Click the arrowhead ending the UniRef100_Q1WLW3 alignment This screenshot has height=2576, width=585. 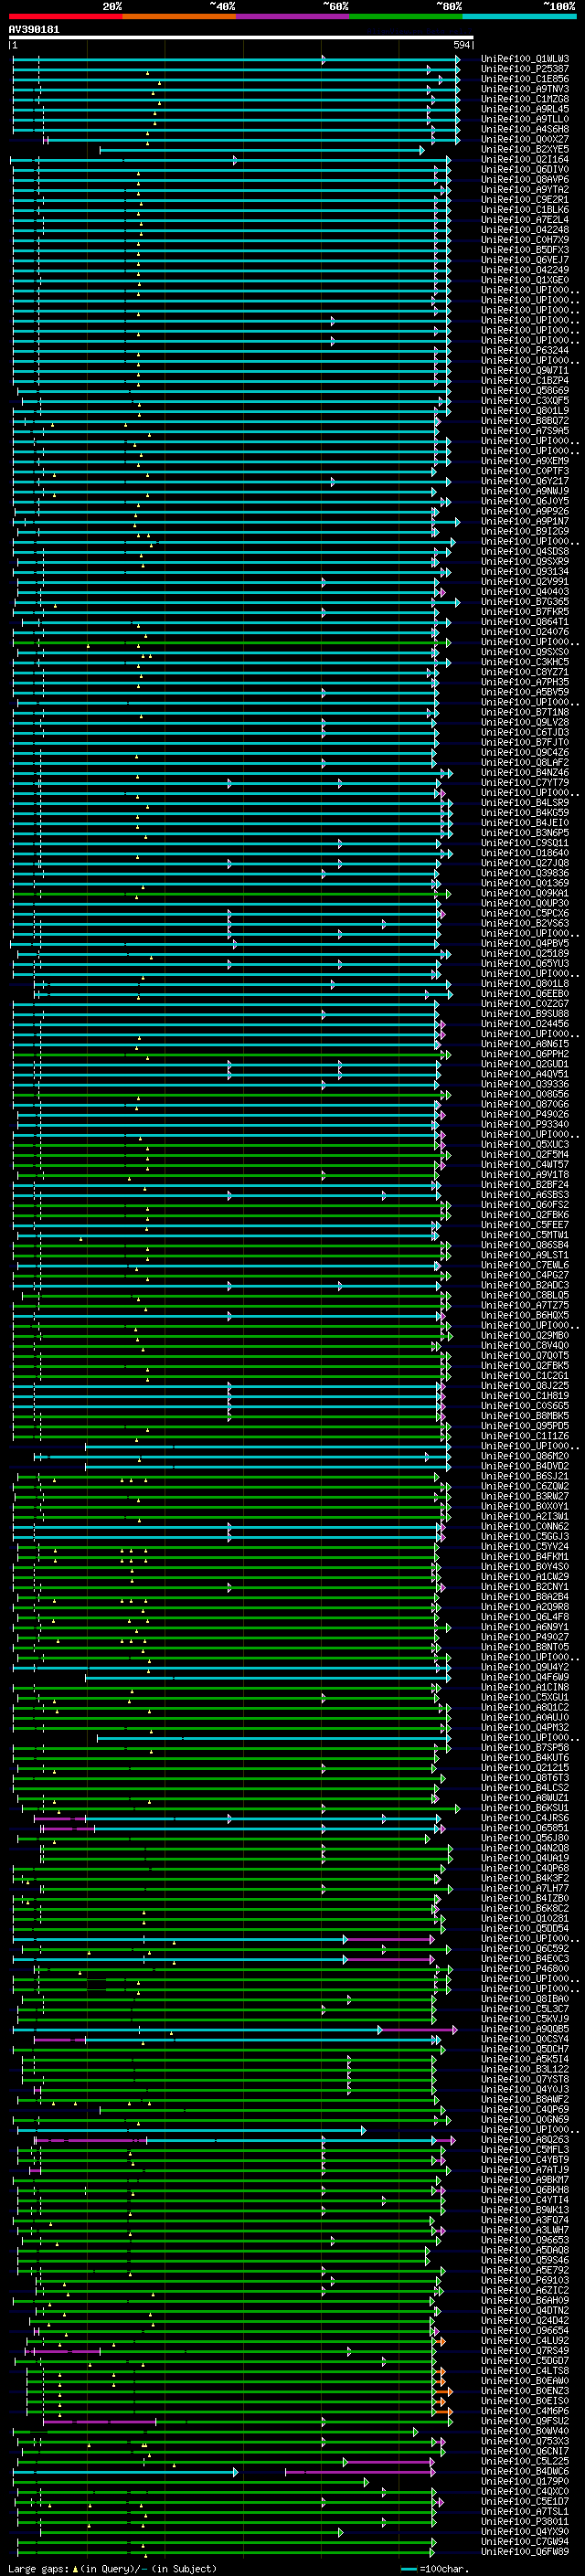(x=457, y=60)
